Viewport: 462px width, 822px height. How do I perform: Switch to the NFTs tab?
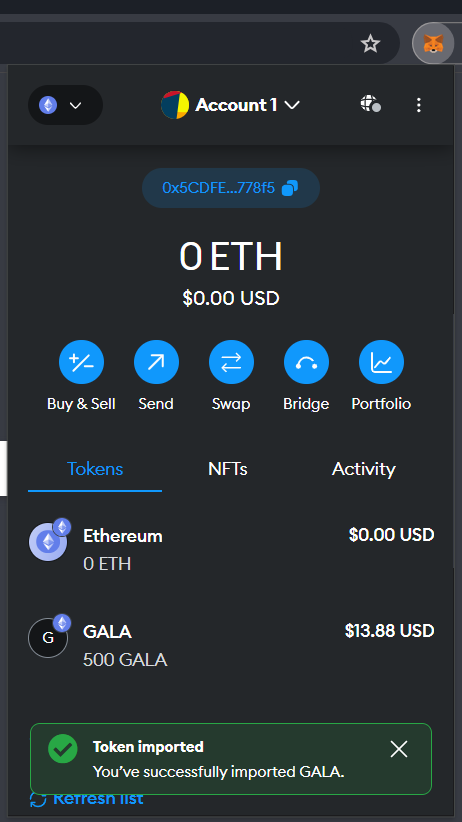pyautogui.click(x=228, y=469)
